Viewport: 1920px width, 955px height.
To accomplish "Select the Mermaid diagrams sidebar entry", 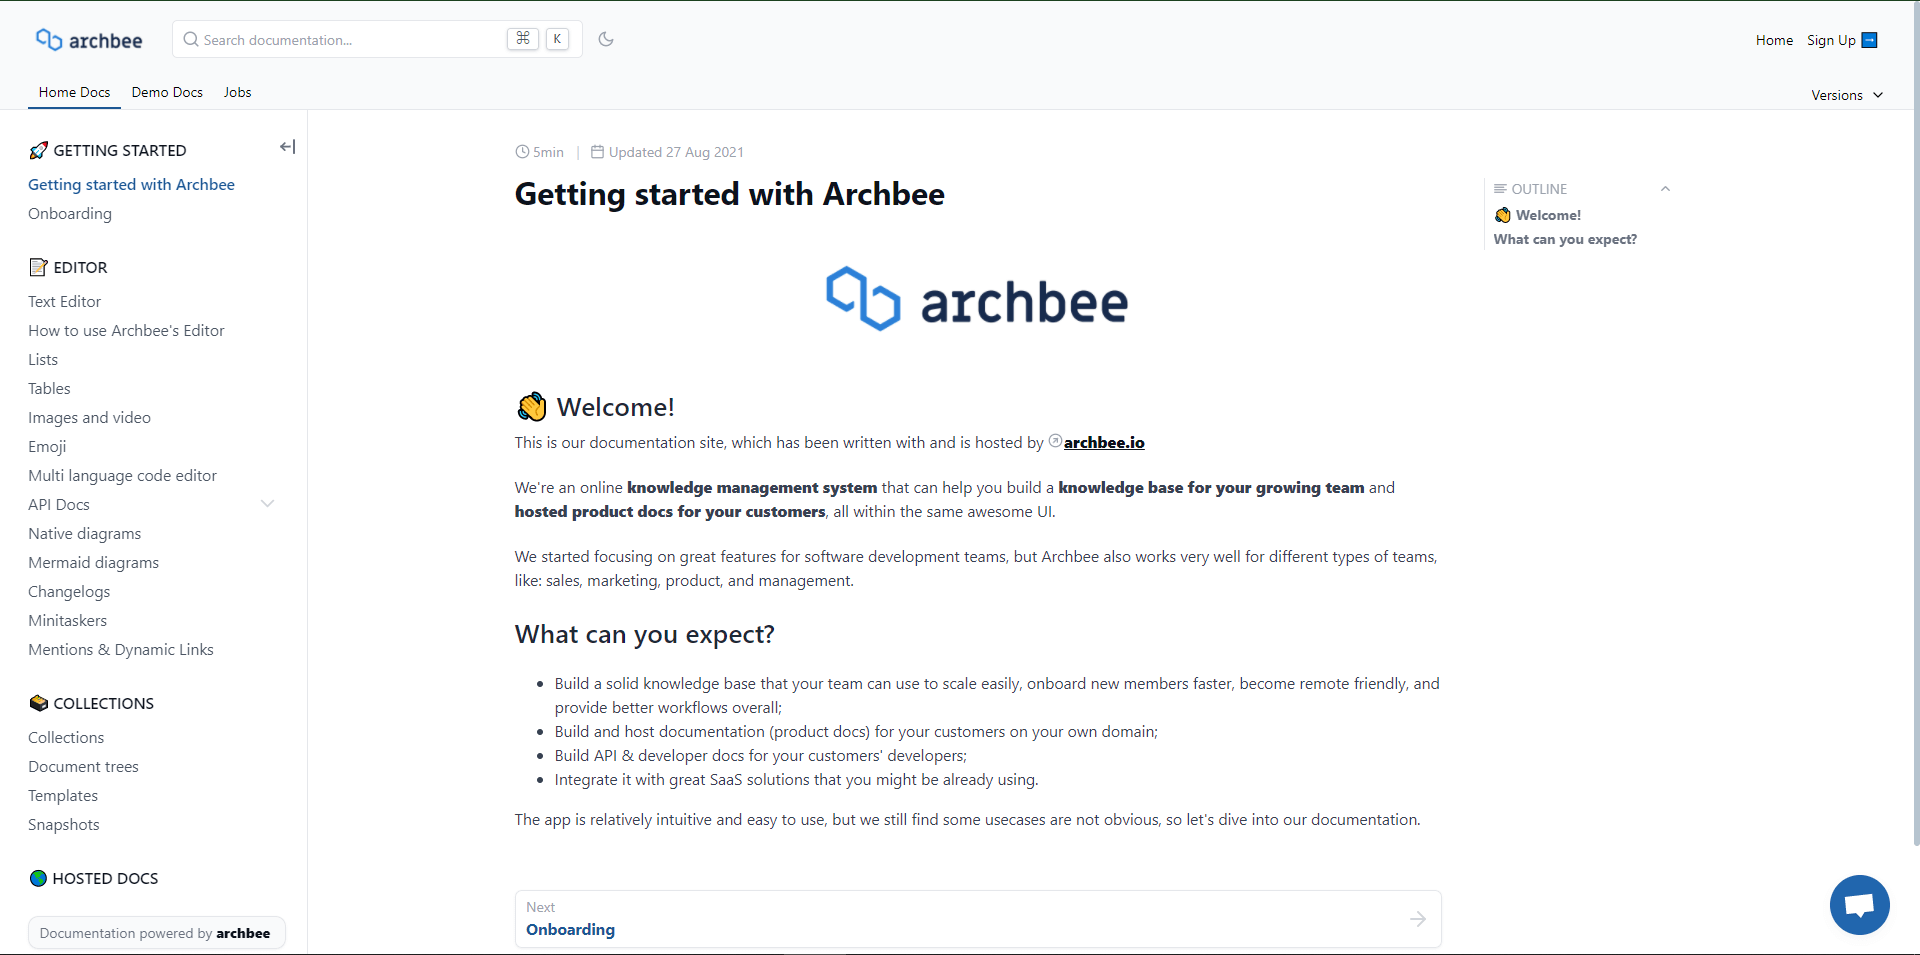I will [x=93, y=562].
